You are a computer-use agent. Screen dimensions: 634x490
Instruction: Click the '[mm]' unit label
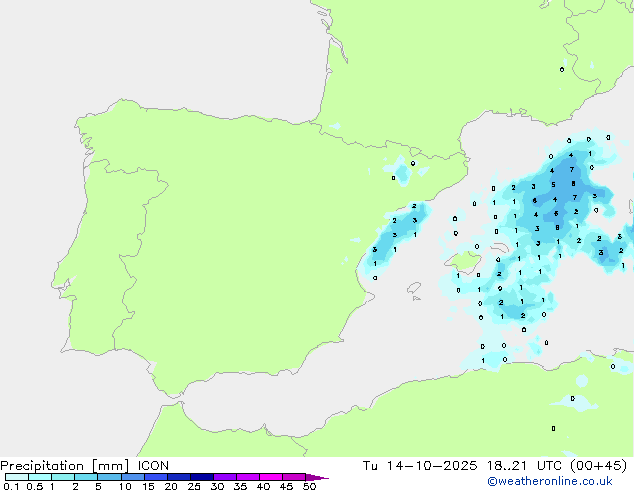pos(111,466)
